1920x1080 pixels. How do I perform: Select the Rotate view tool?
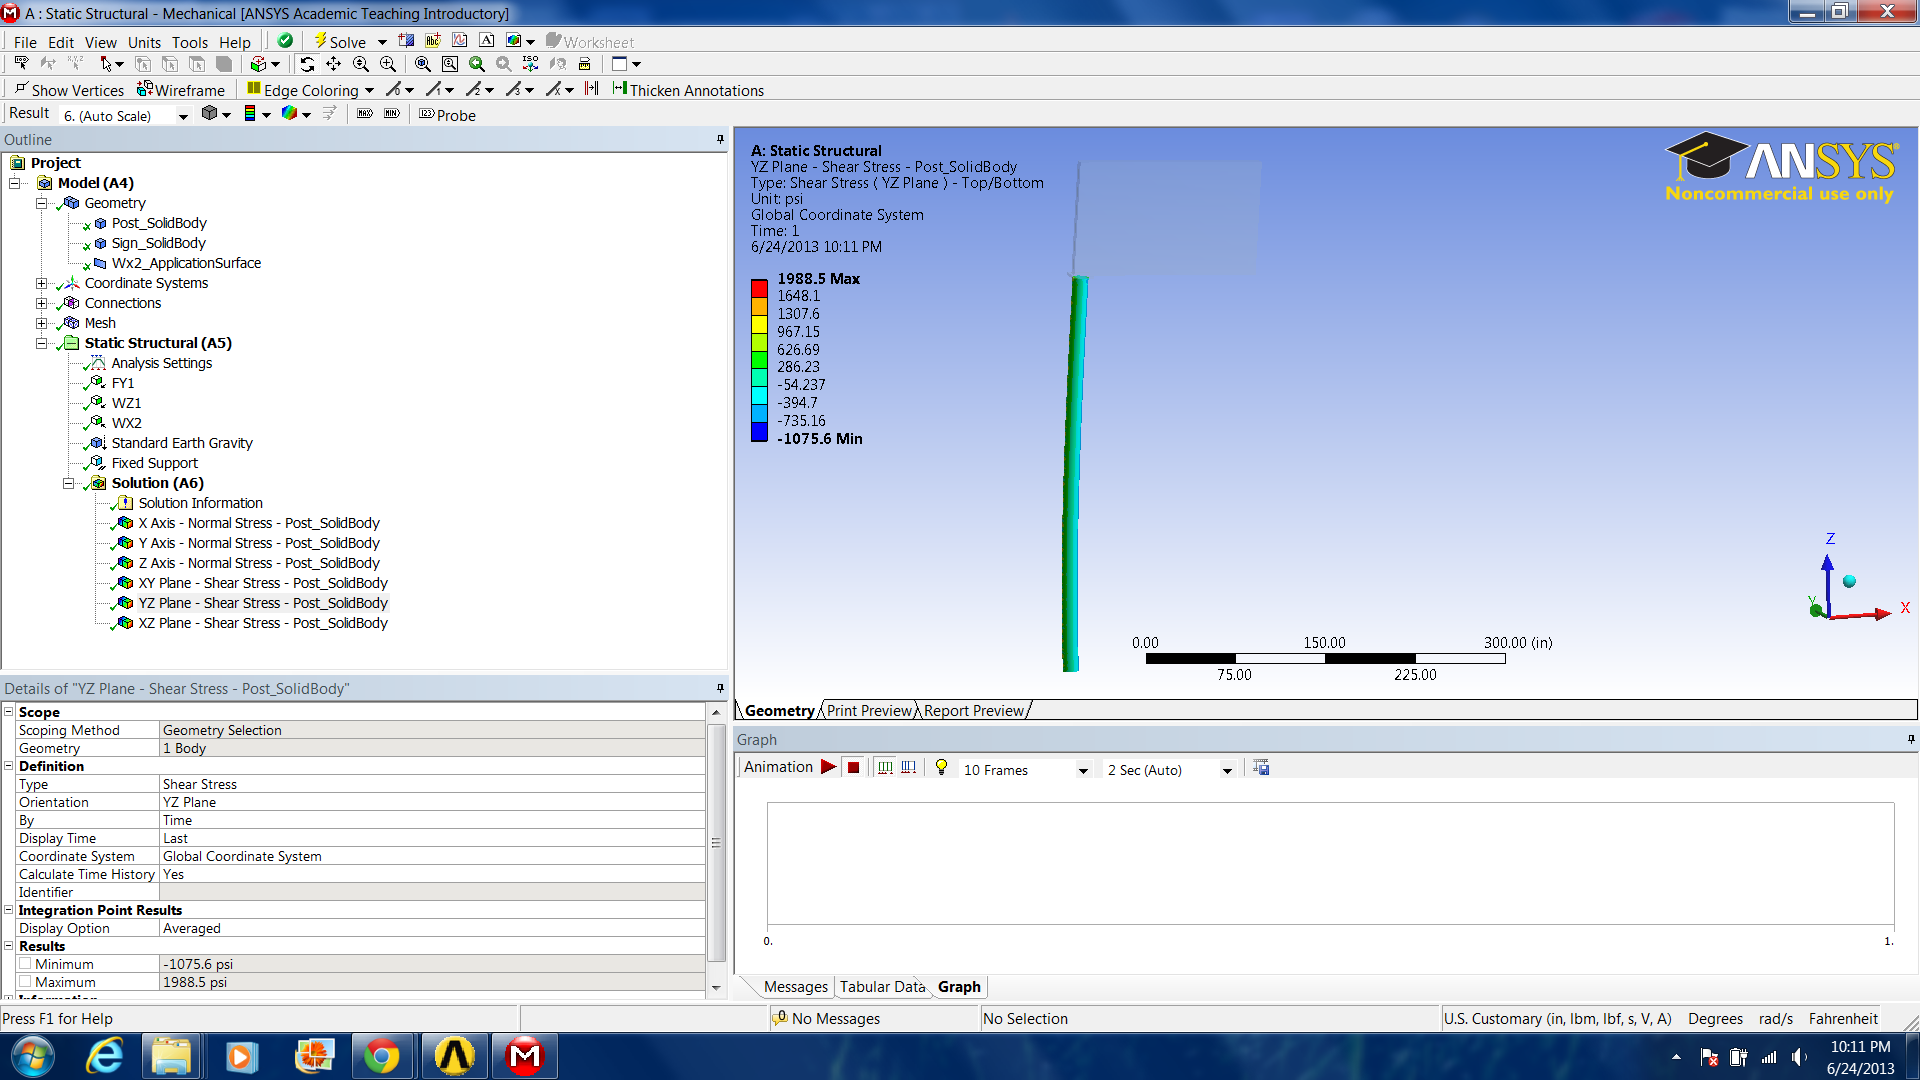pos(307,64)
